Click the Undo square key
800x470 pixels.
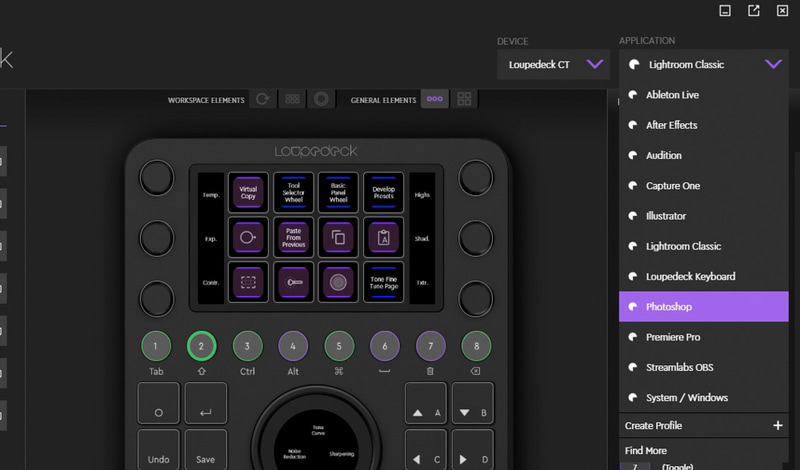159,450
